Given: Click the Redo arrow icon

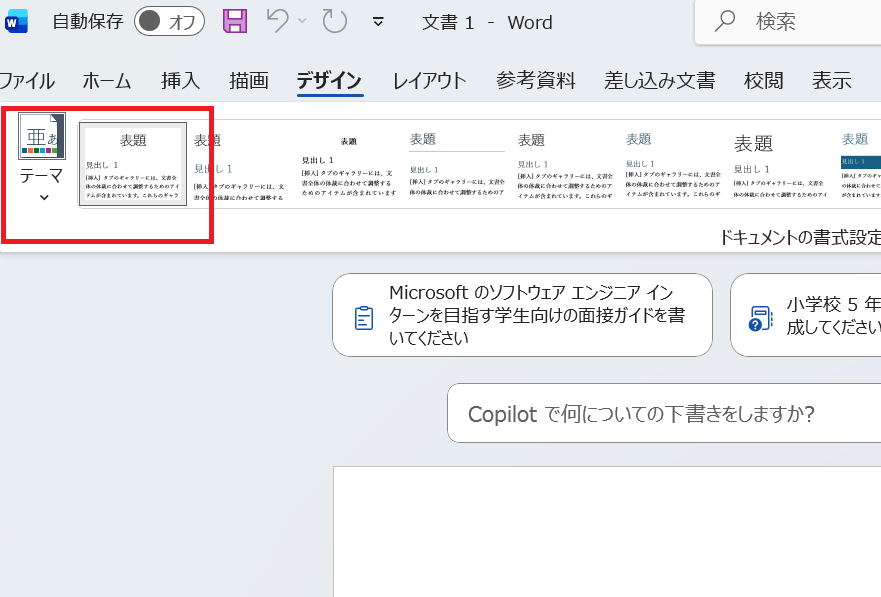Looking at the screenshot, I should [x=335, y=21].
